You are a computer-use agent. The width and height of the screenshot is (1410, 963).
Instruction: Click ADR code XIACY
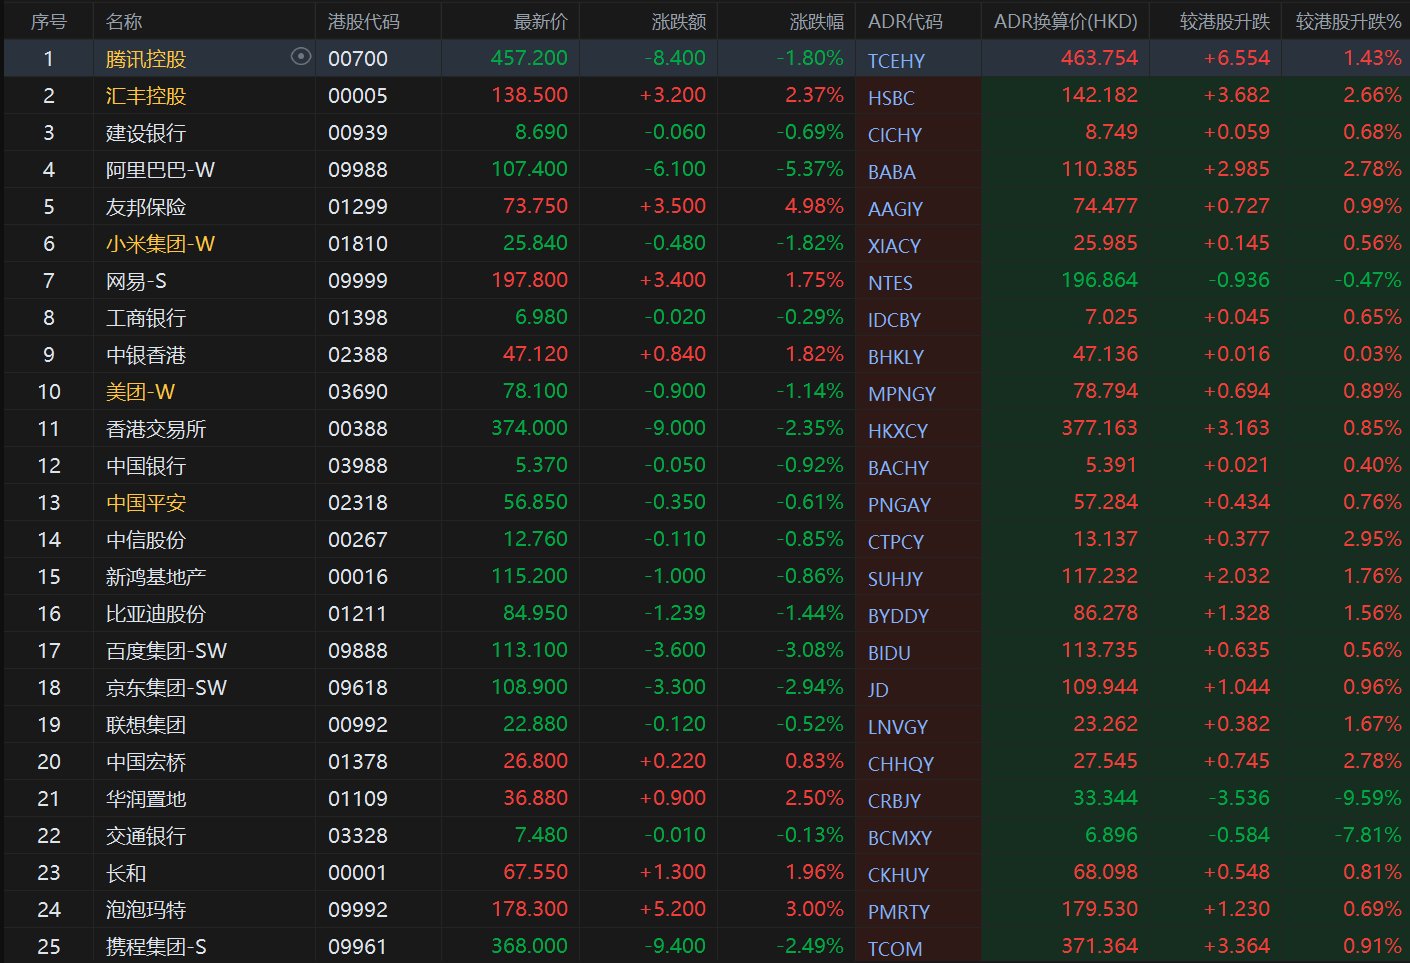pyautogui.click(x=894, y=246)
